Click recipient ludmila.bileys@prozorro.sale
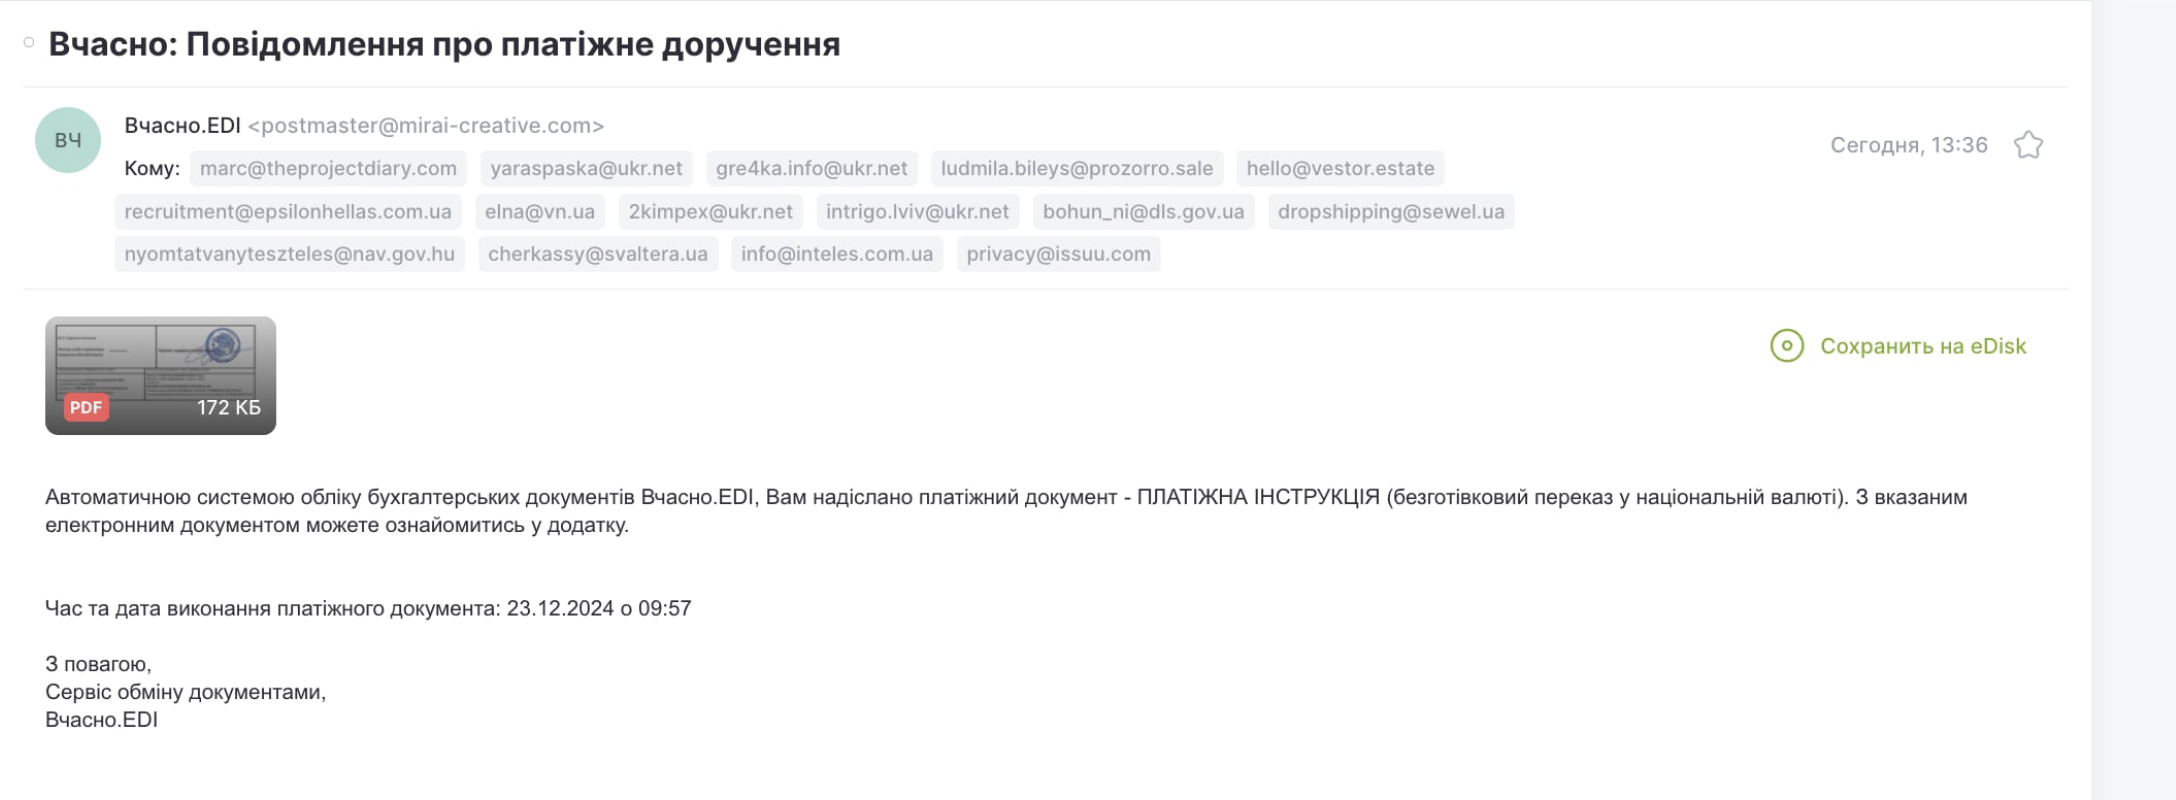Viewport: 2176px width, 800px height. click(x=1077, y=168)
